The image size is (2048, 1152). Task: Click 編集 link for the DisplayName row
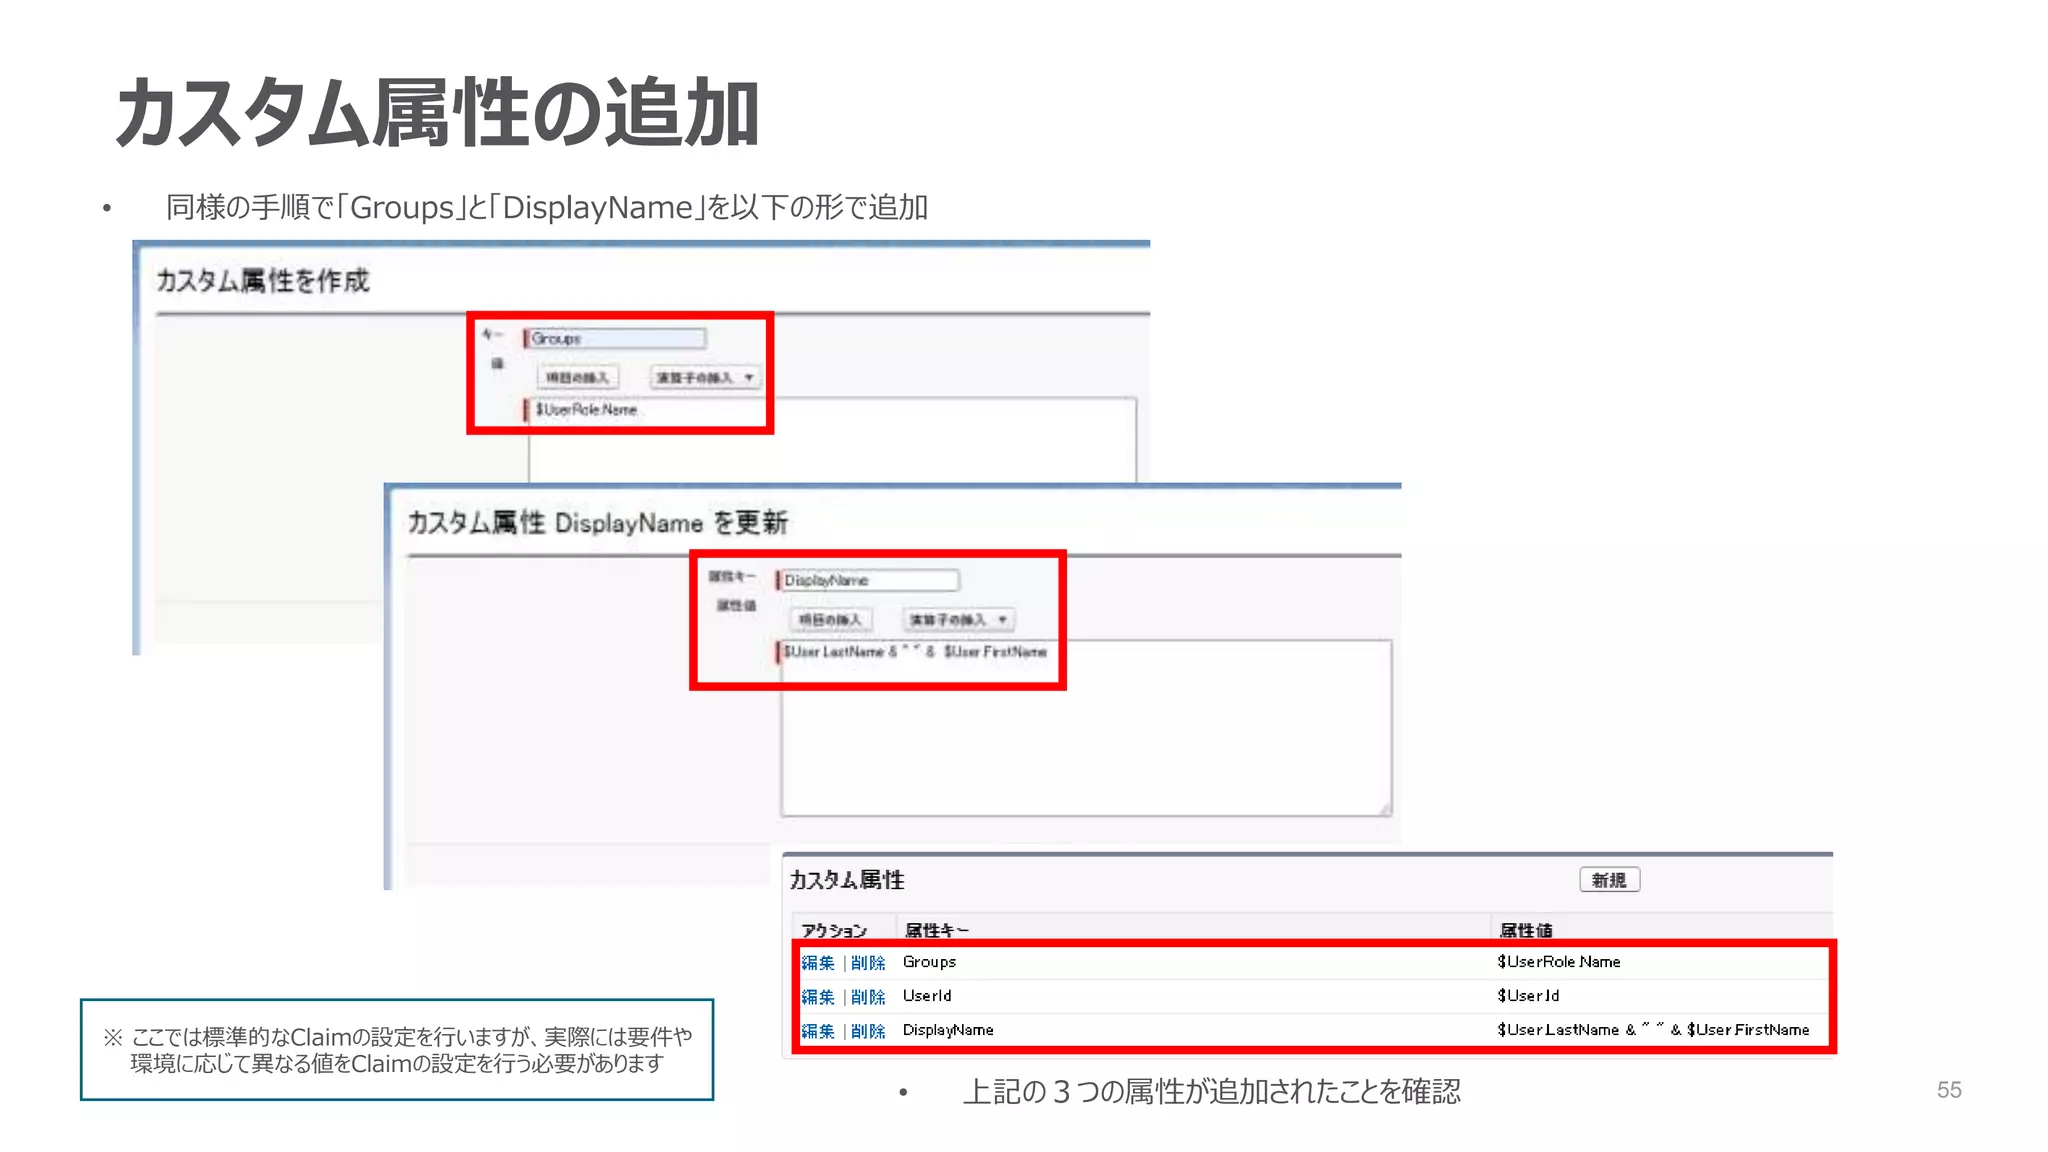817,1030
